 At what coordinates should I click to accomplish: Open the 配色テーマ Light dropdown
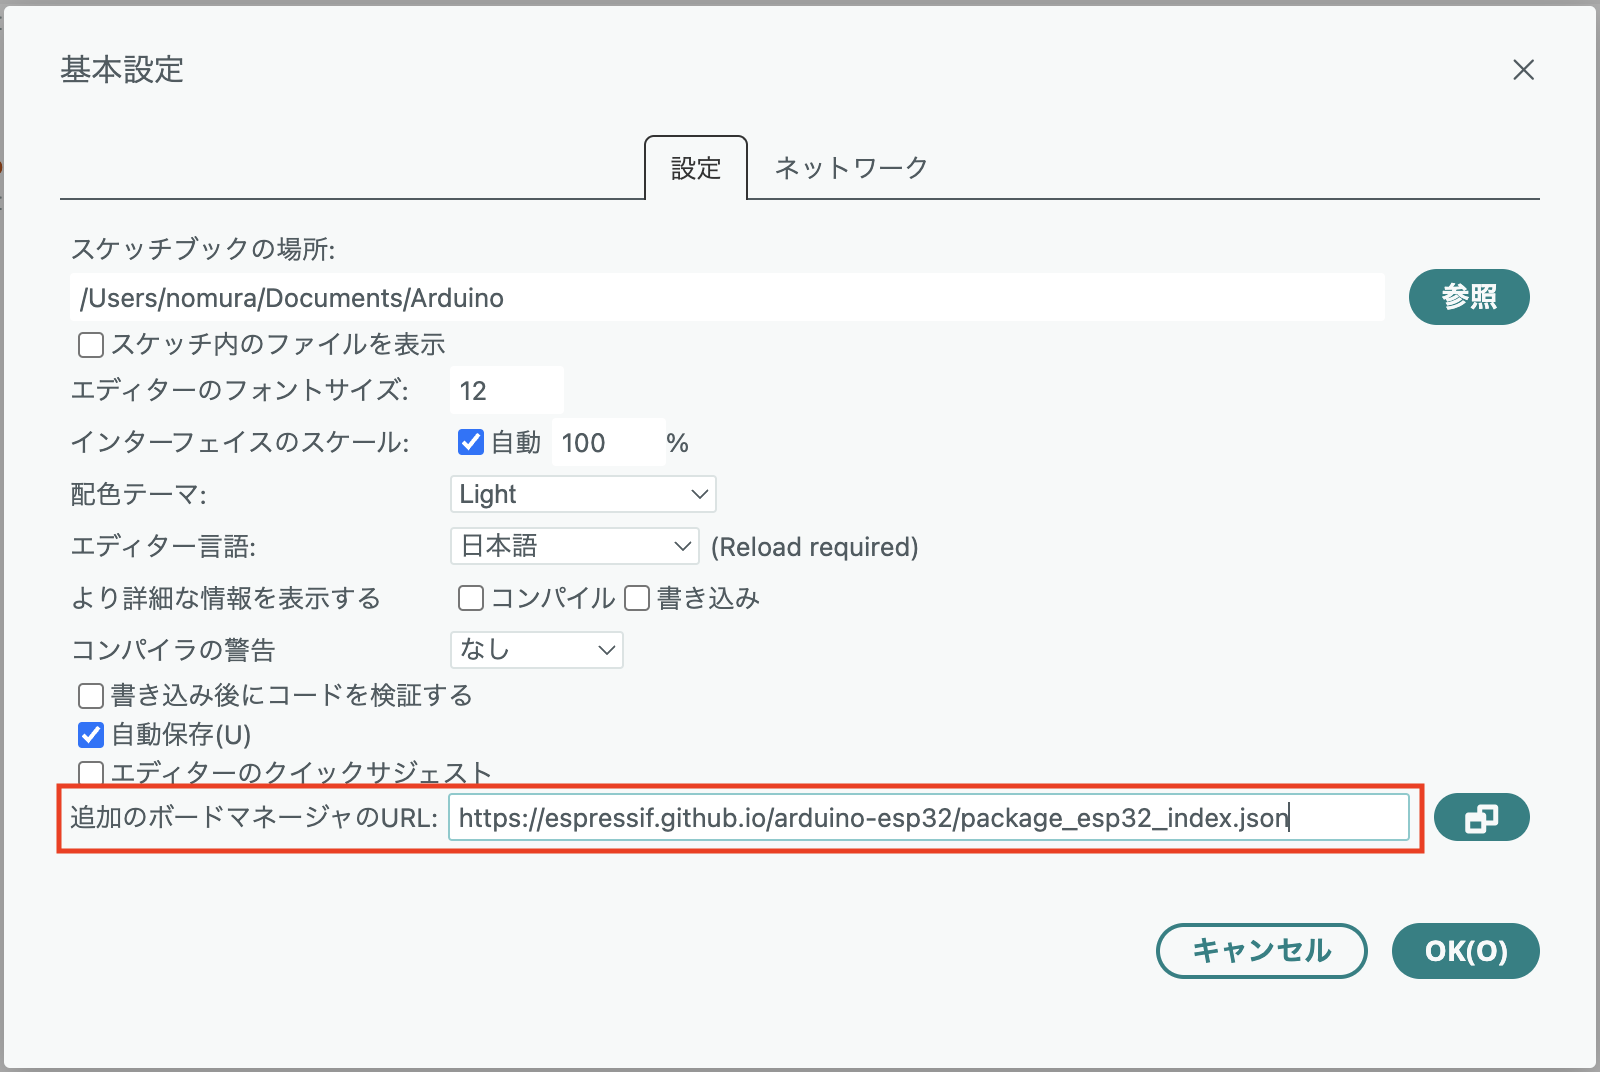point(583,494)
